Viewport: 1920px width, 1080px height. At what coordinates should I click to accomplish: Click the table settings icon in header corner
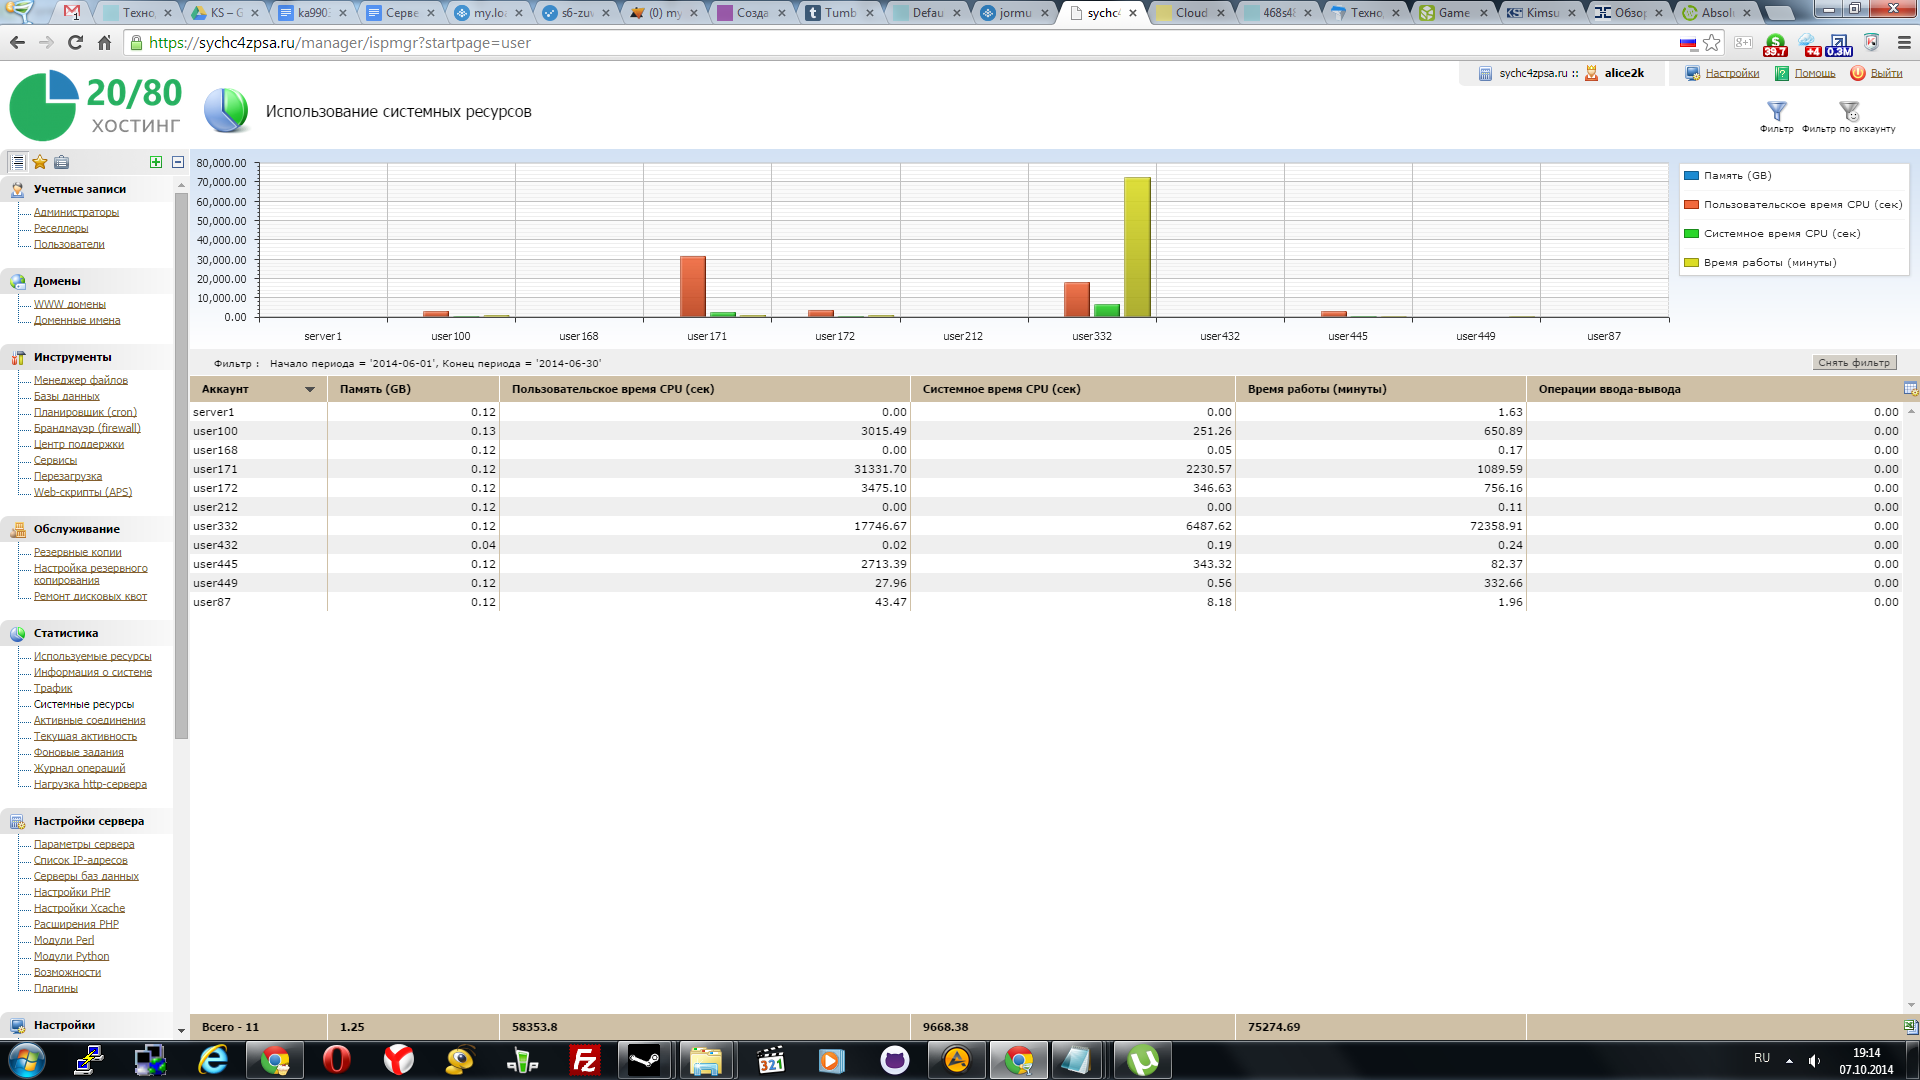1910,389
